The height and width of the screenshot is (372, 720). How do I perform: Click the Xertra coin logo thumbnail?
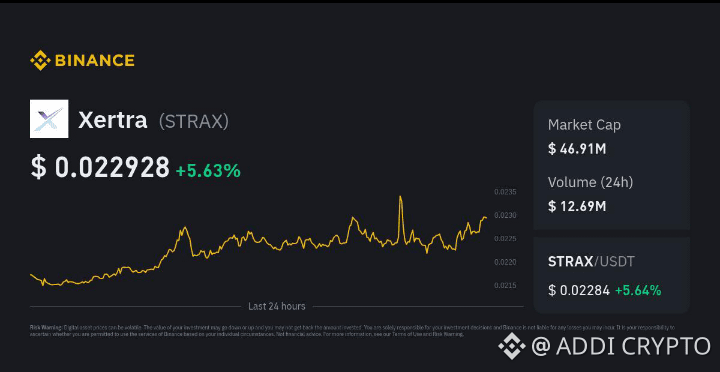tap(49, 119)
